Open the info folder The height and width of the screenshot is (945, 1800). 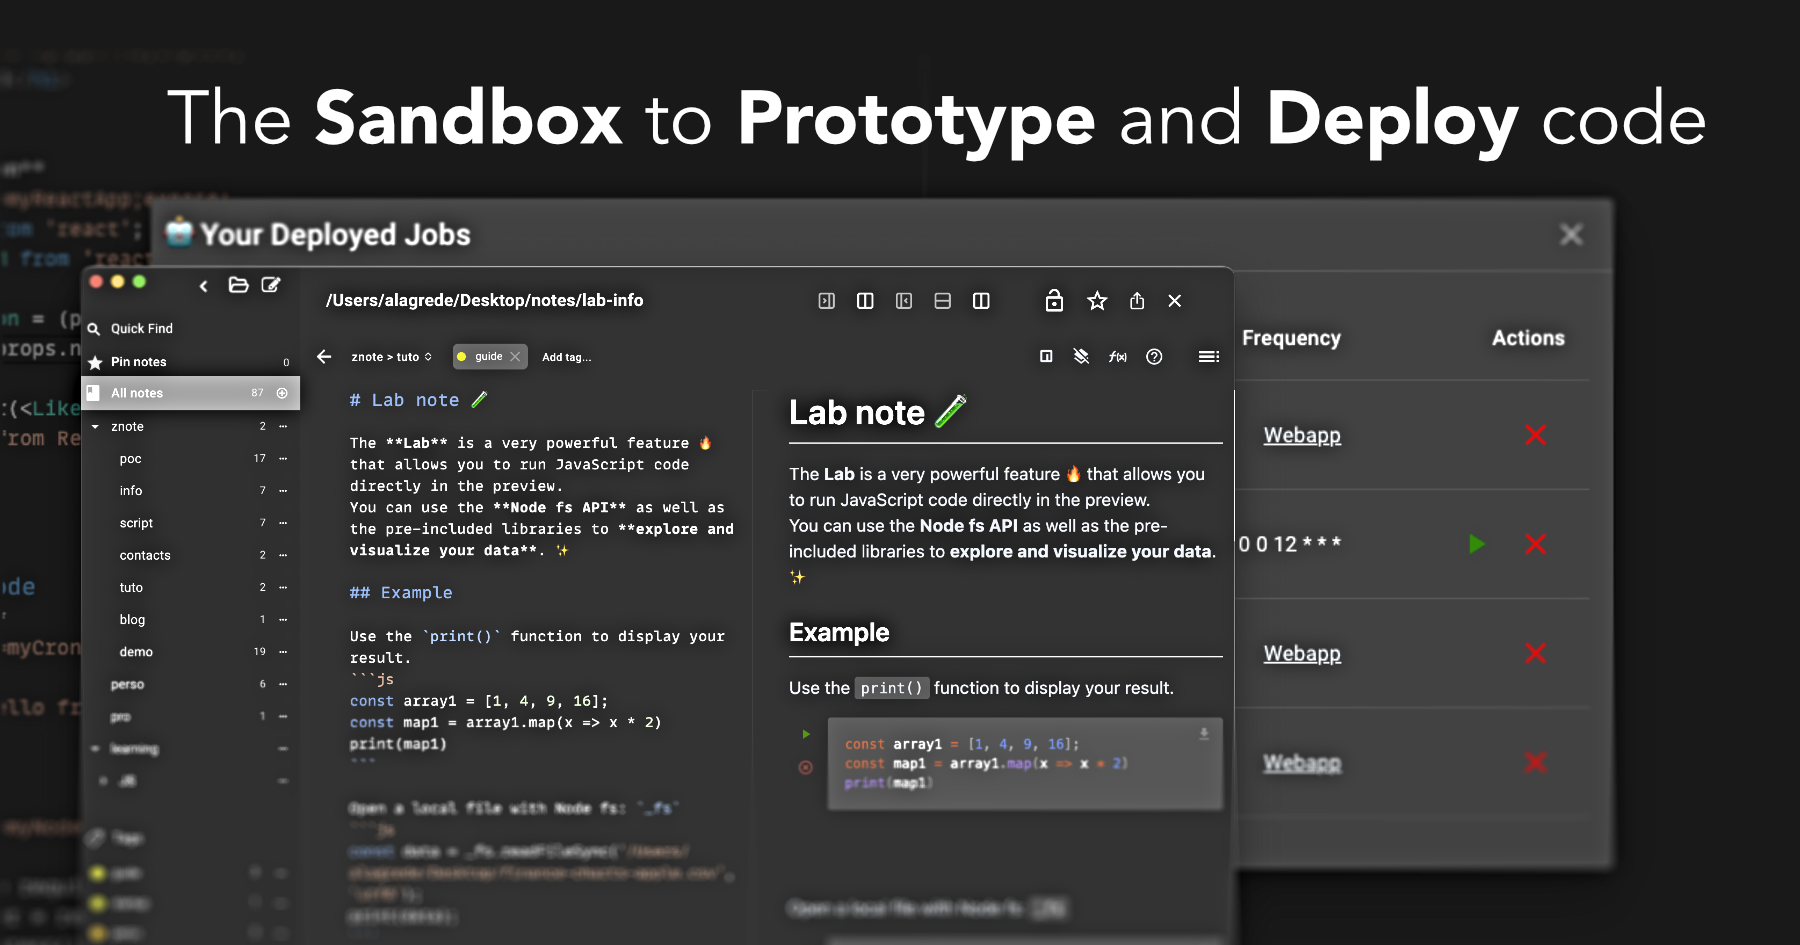point(131,491)
